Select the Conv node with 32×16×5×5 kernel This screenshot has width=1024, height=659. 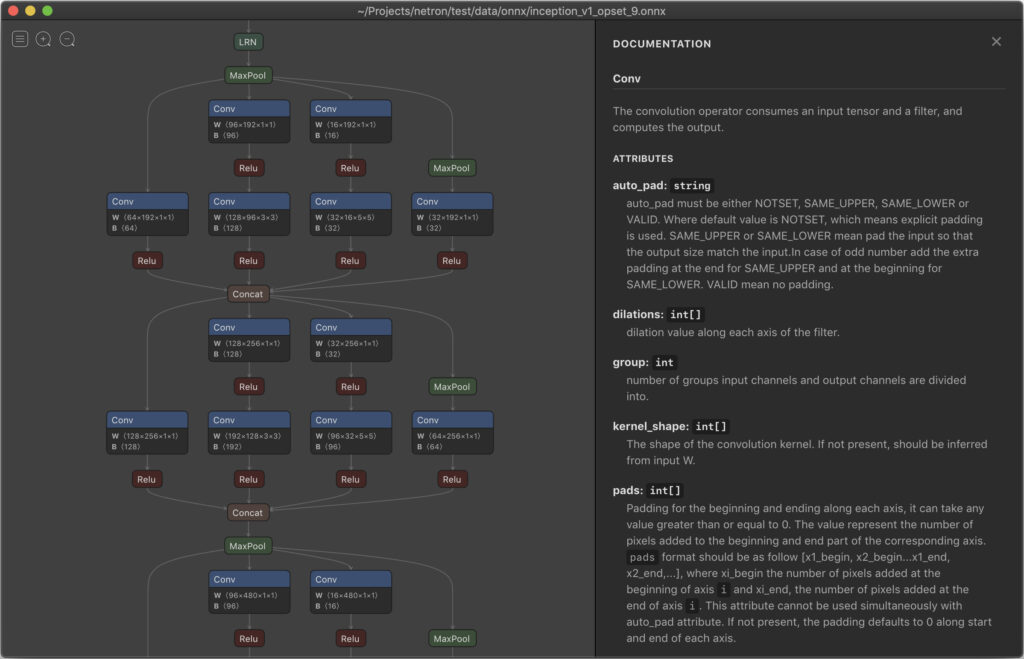[350, 201]
